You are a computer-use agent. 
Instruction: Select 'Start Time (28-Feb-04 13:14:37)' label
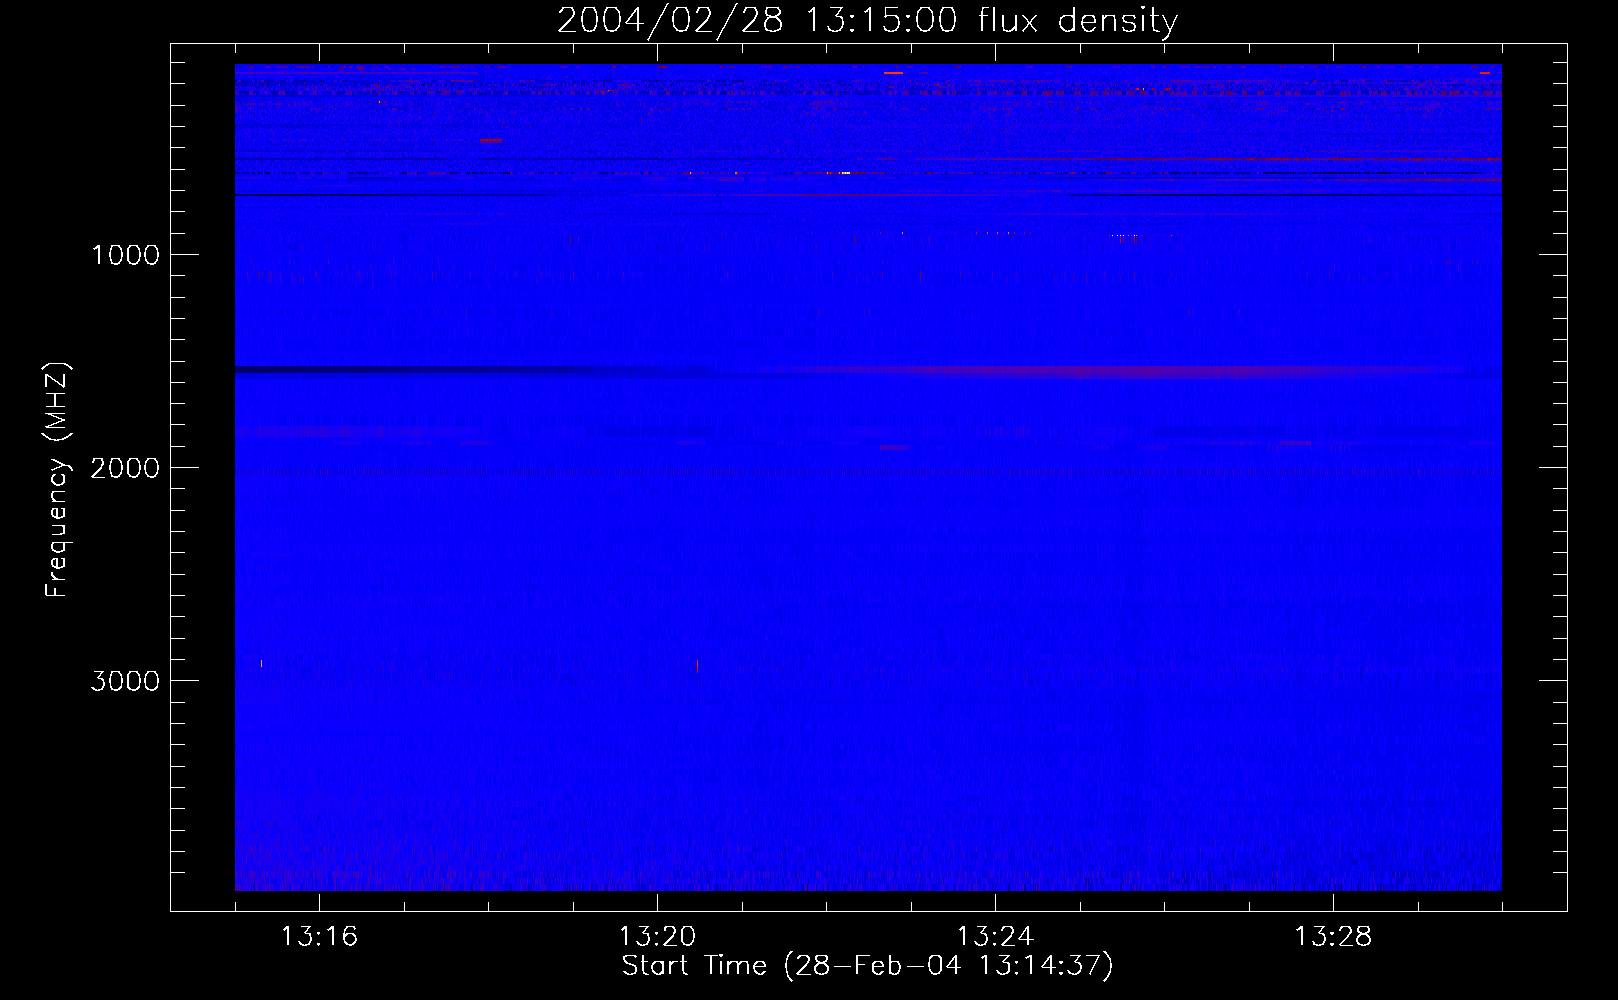coord(867,966)
